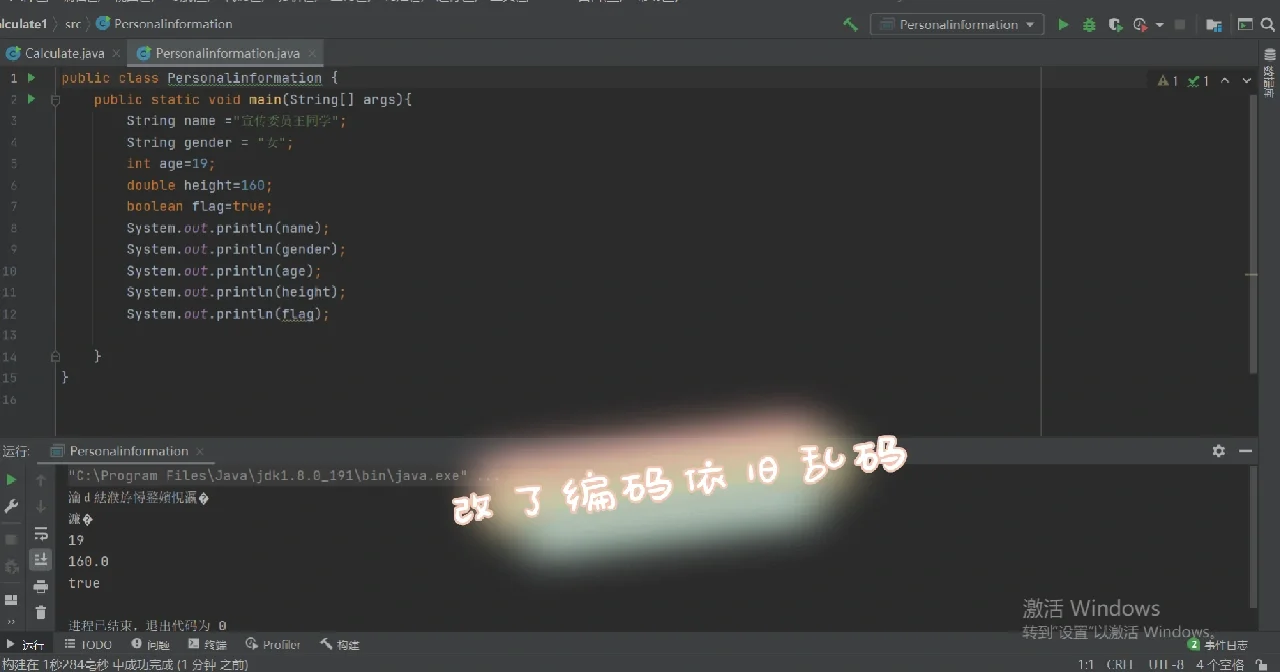Open the TODO tool window
Viewport: 1280px width, 672px height.
point(88,644)
